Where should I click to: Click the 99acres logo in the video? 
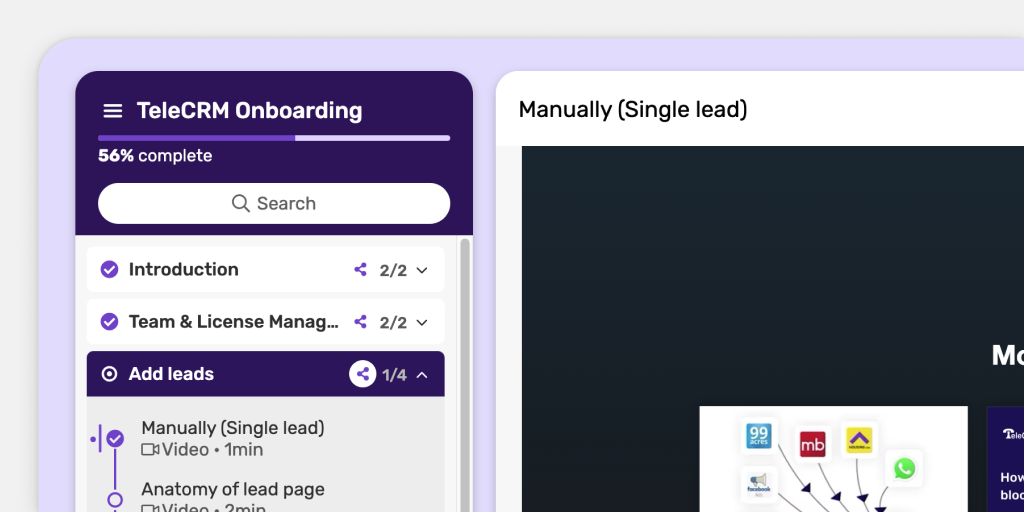758,436
